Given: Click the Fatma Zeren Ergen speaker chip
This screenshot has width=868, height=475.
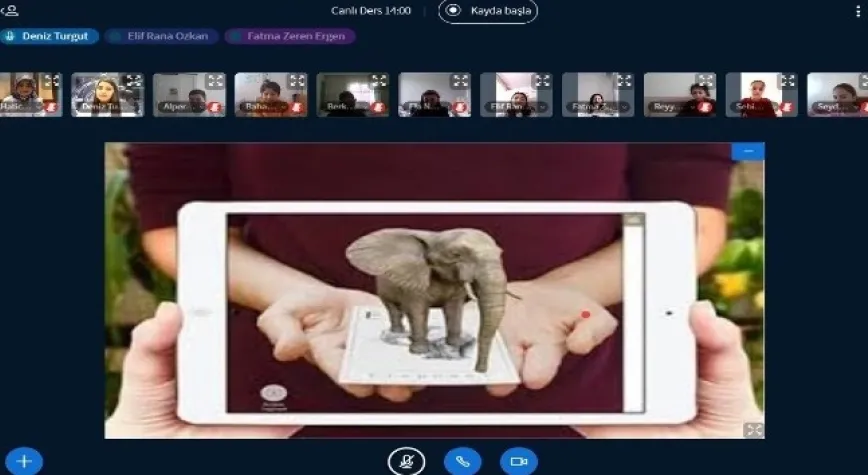Looking at the screenshot, I should (x=288, y=36).
